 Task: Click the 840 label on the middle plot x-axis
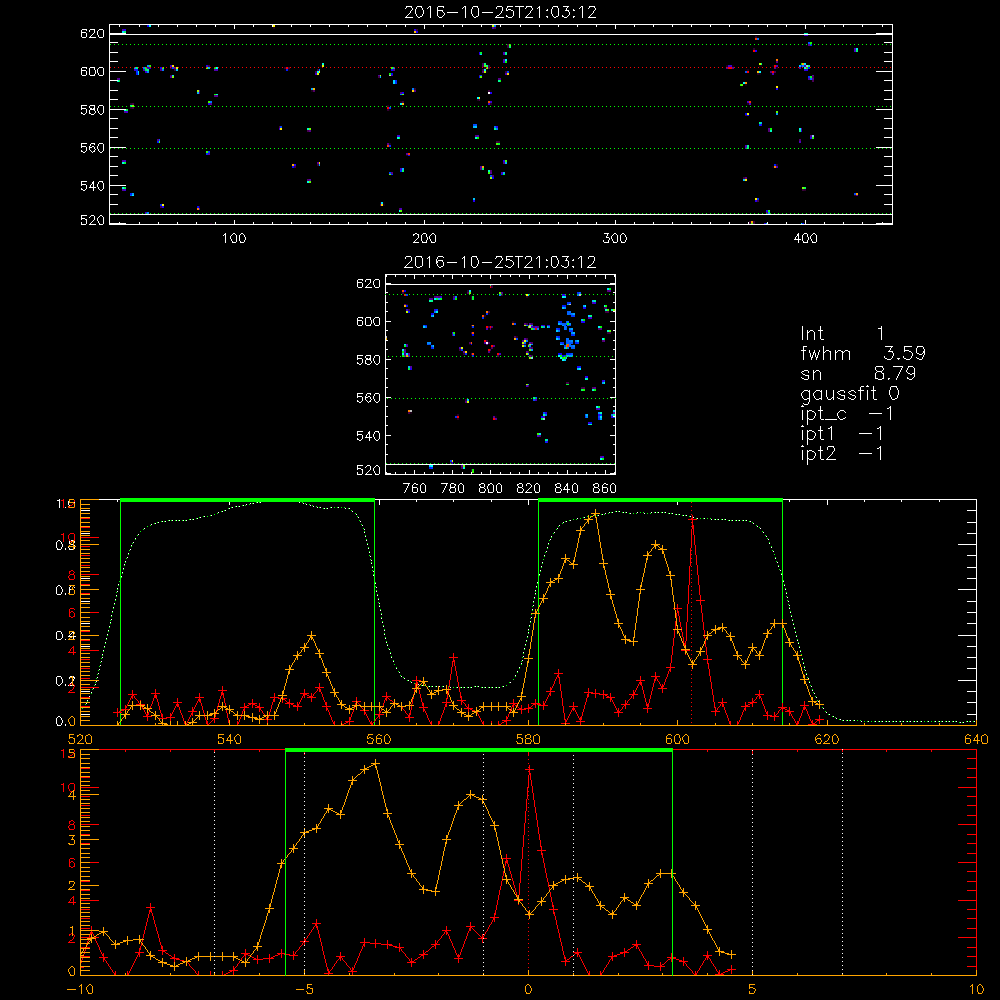(566, 489)
